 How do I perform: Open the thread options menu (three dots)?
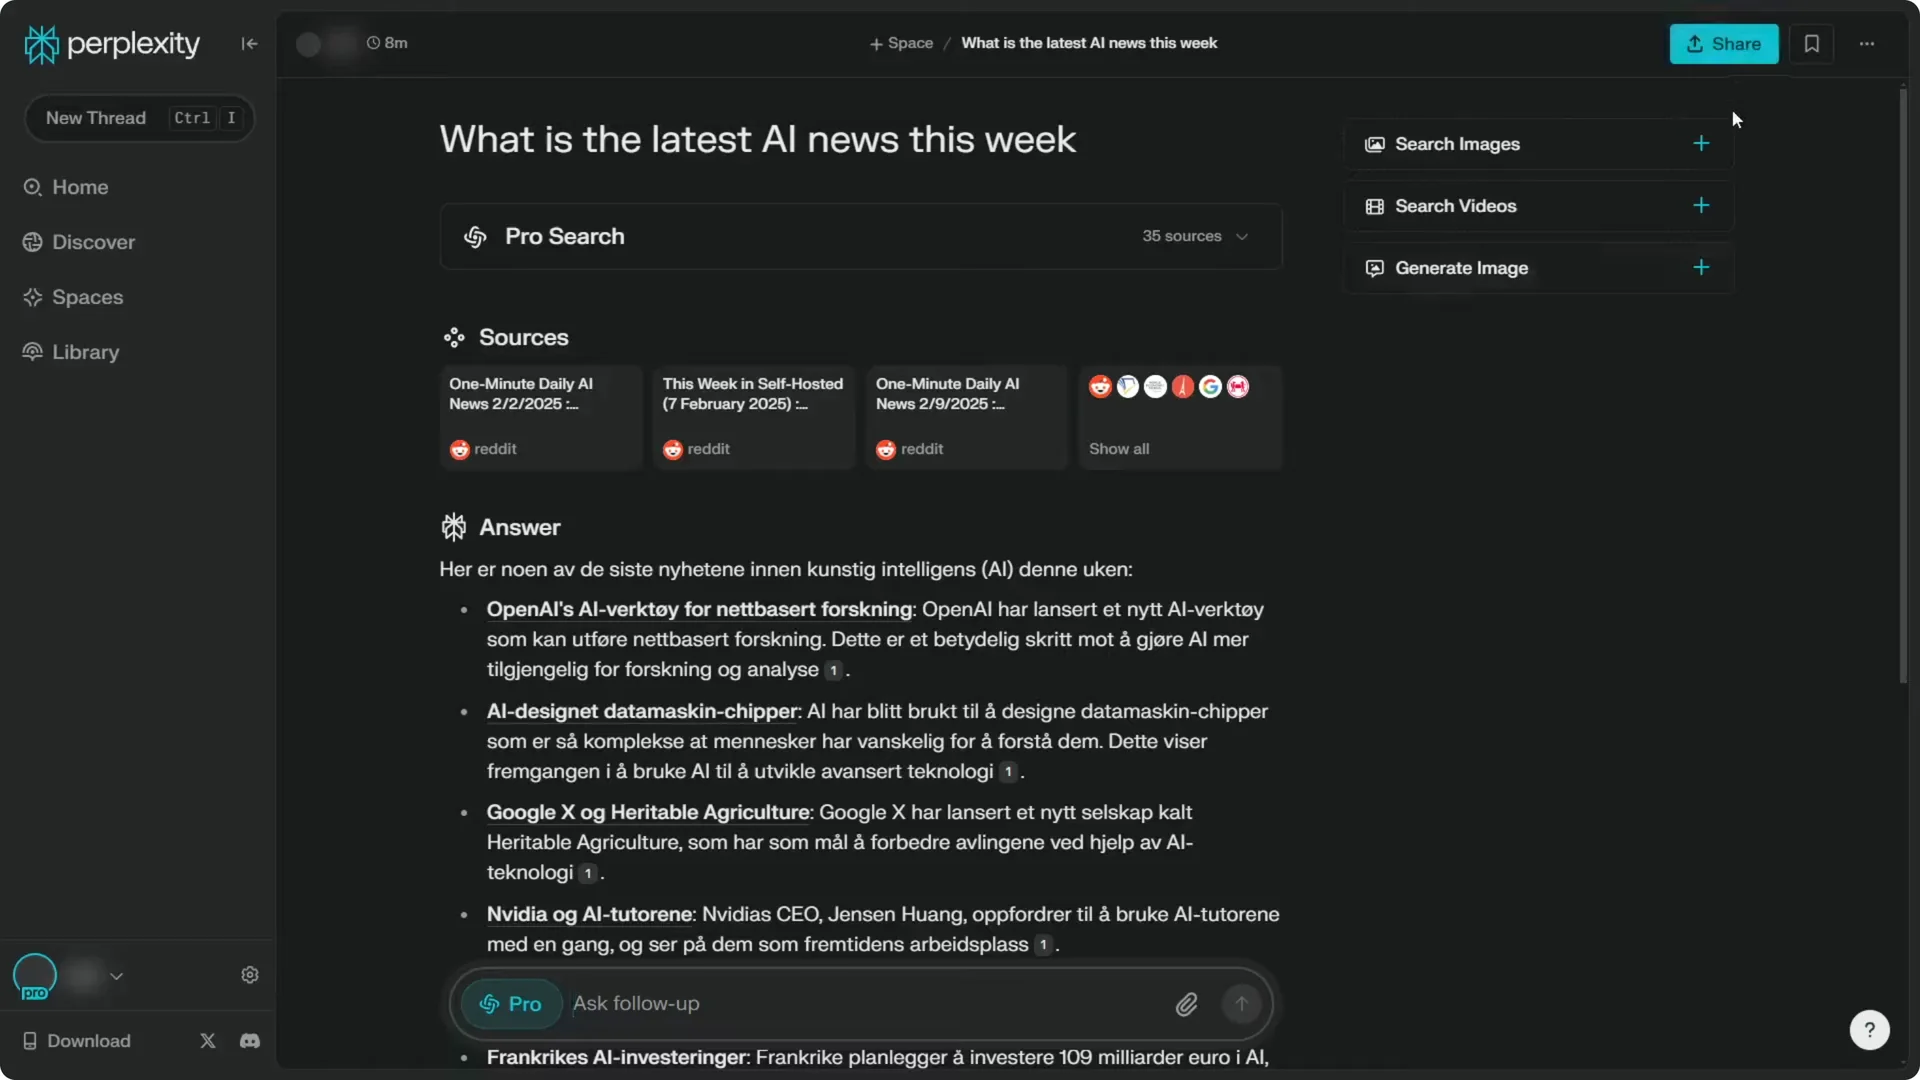coord(1868,44)
